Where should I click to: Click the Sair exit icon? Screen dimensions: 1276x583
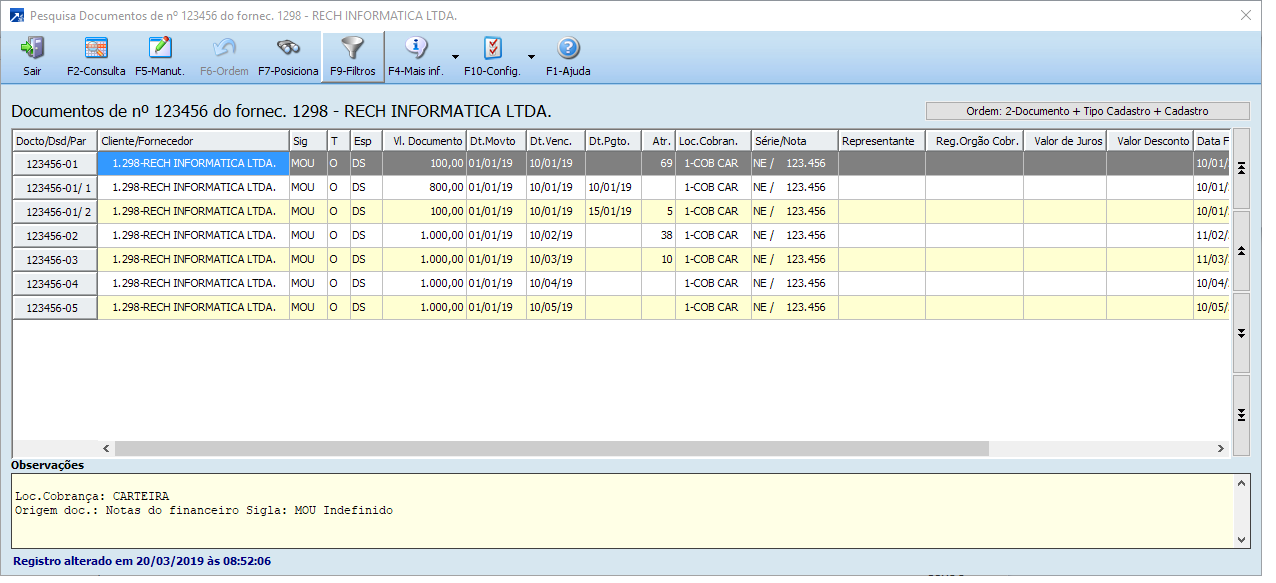coord(32,49)
